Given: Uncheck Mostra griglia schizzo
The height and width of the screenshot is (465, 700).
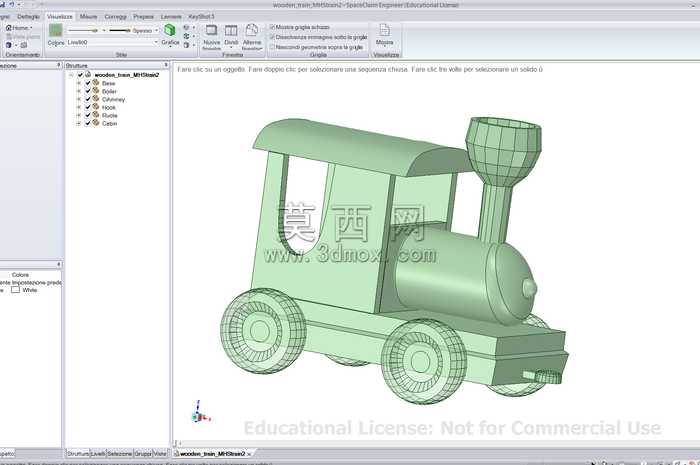Looking at the screenshot, I should tap(272, 27).
